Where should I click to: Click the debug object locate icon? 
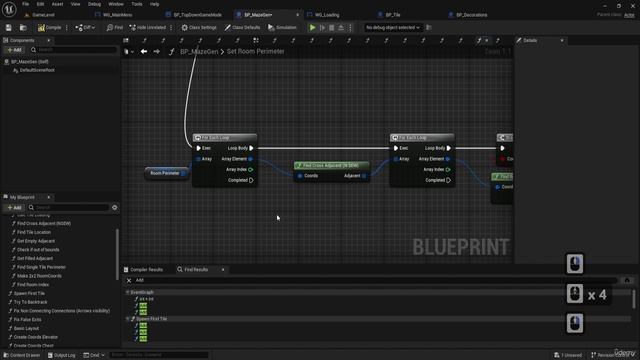429,27
